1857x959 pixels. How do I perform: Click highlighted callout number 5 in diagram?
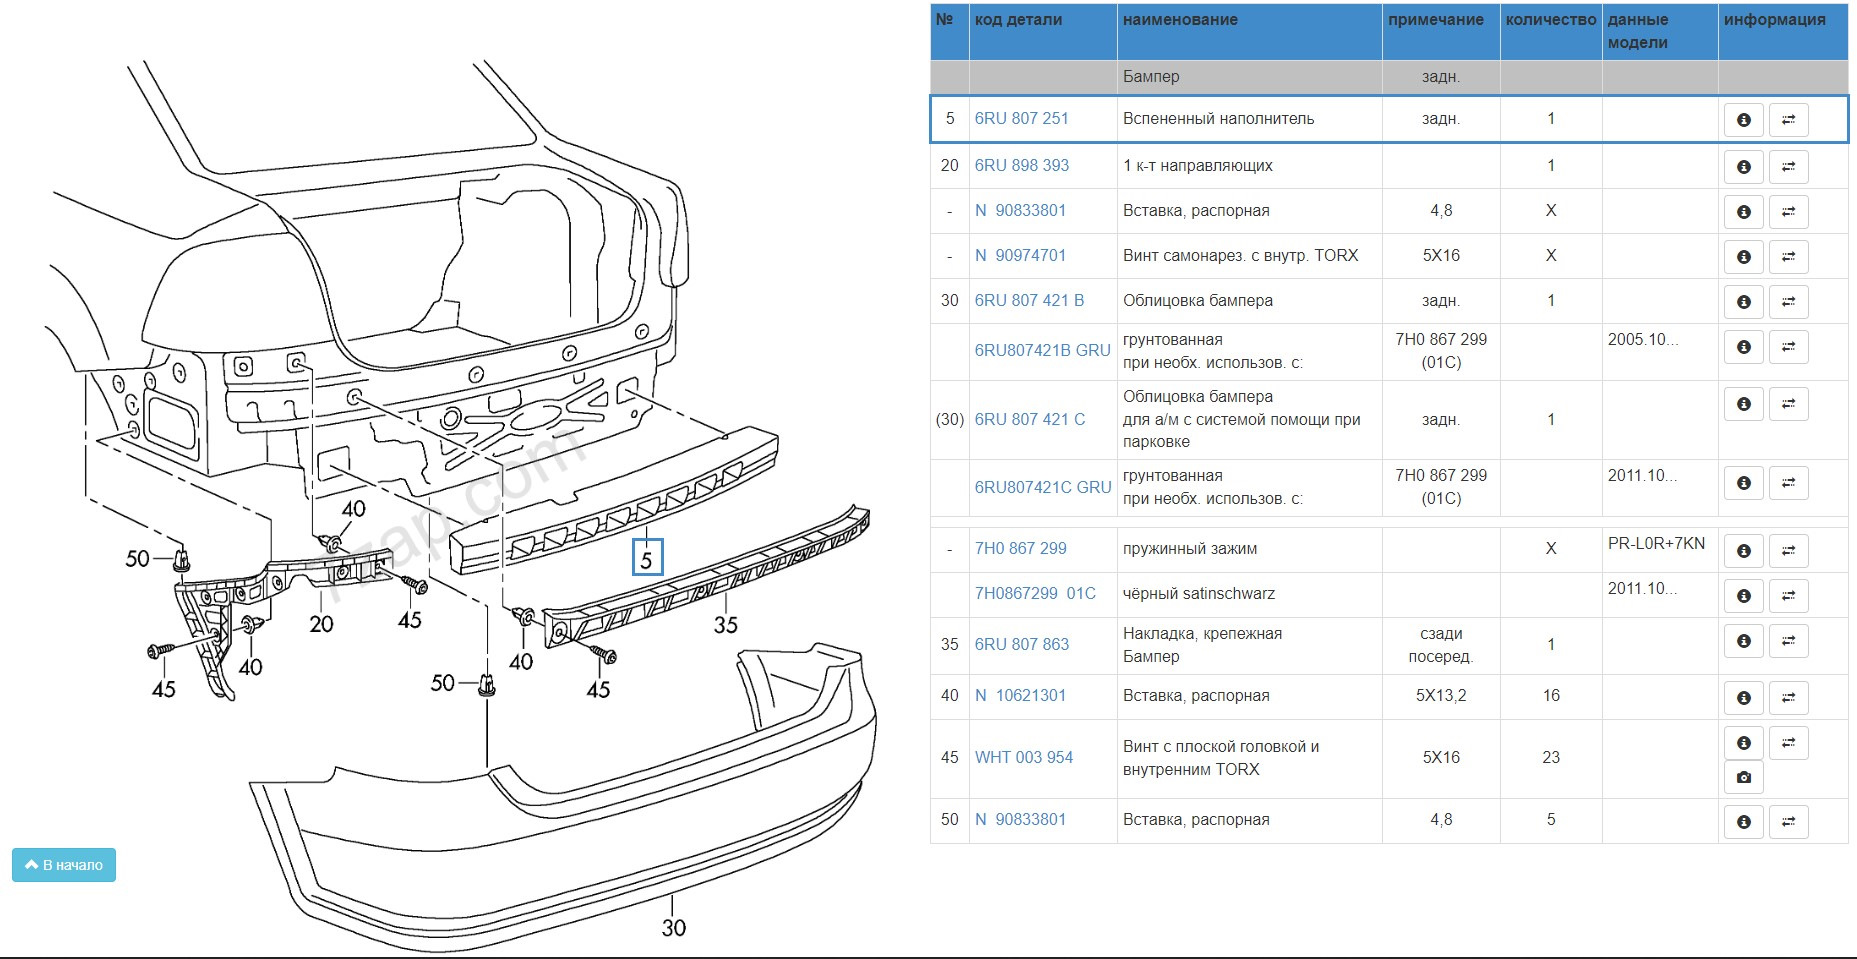tap(647, 559)
